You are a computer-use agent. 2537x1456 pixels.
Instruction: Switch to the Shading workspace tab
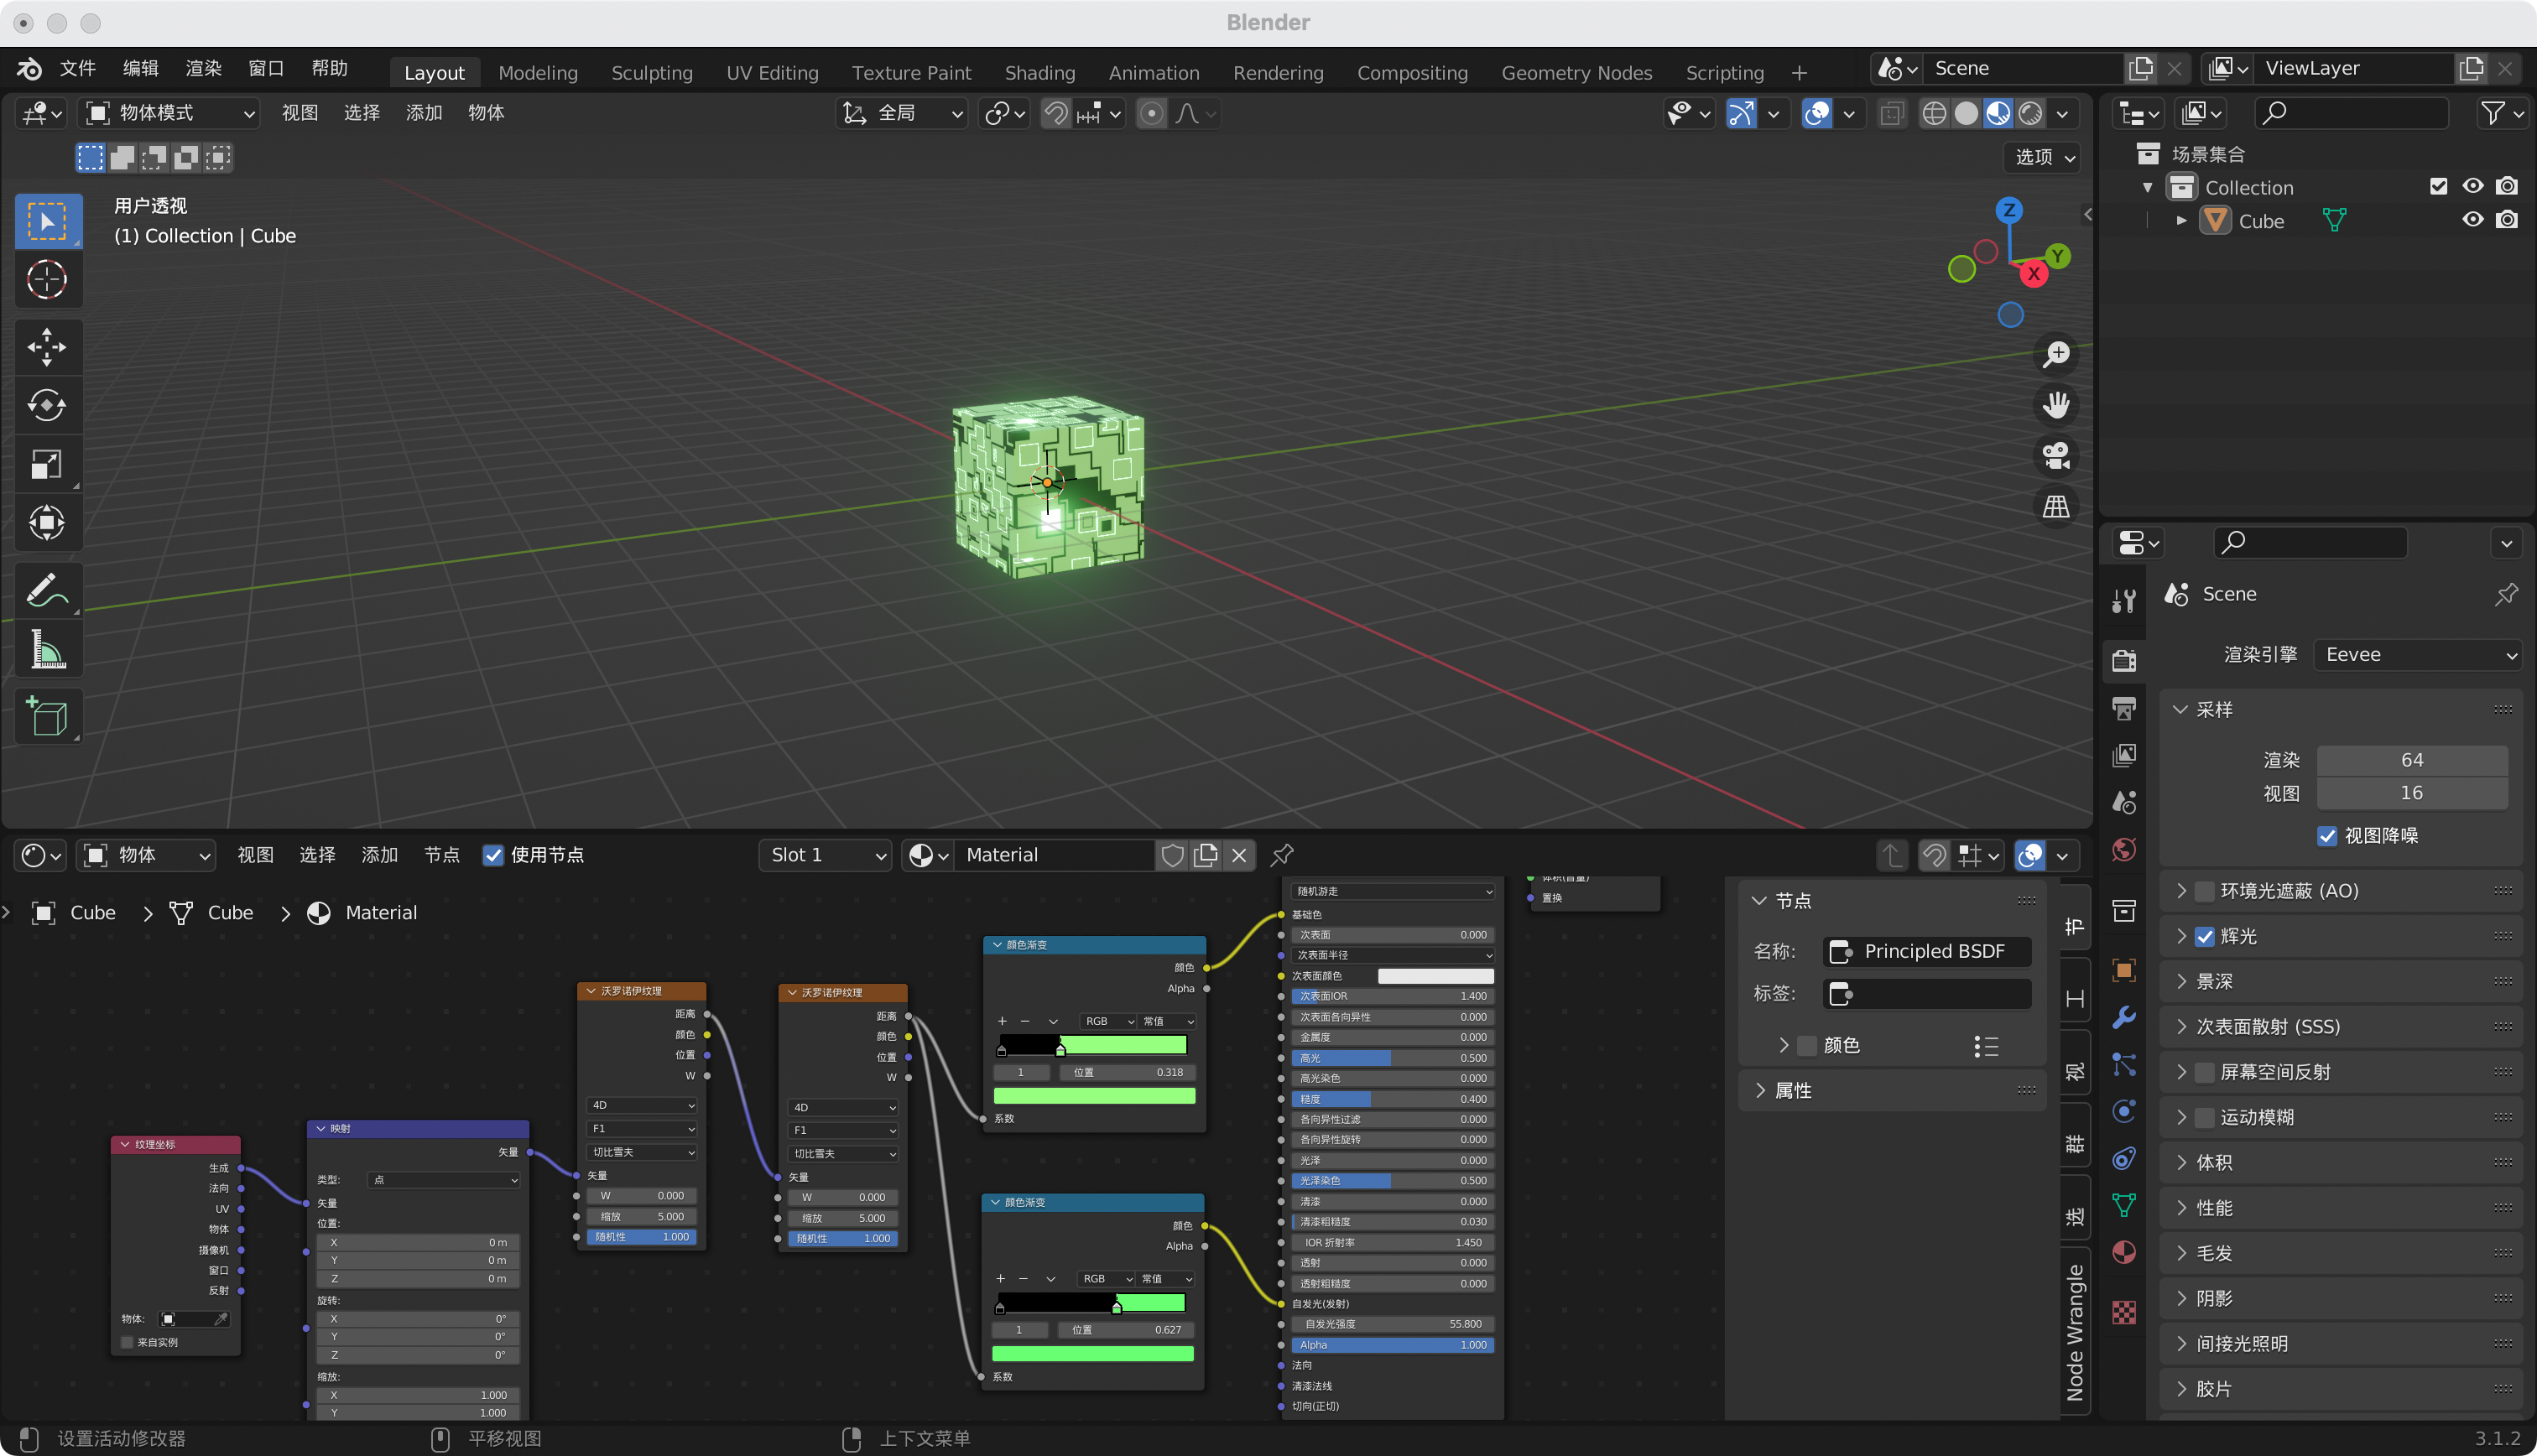pyautogui.click(x=1039, y=72)
